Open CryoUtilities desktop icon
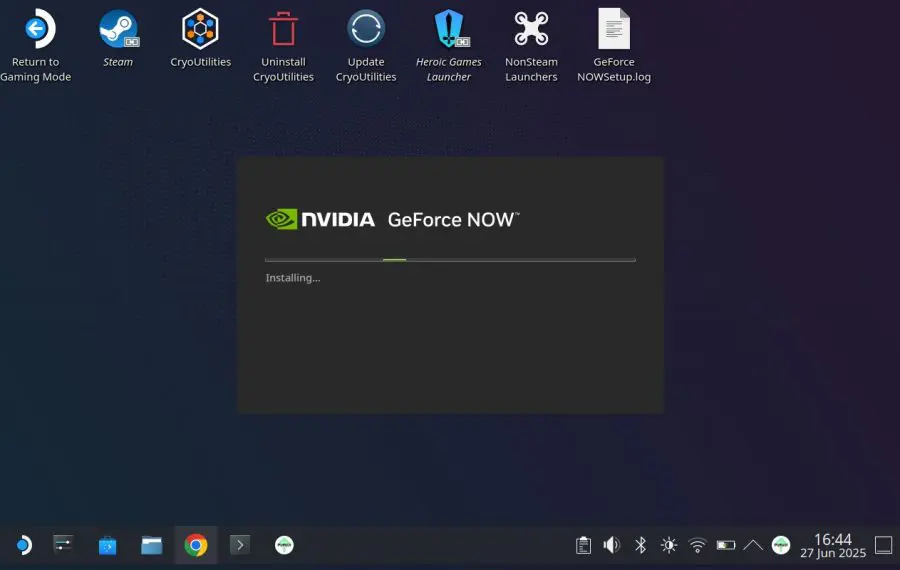Image resolution: width=900 pixels, height=570 pixels. pos(200,39)
